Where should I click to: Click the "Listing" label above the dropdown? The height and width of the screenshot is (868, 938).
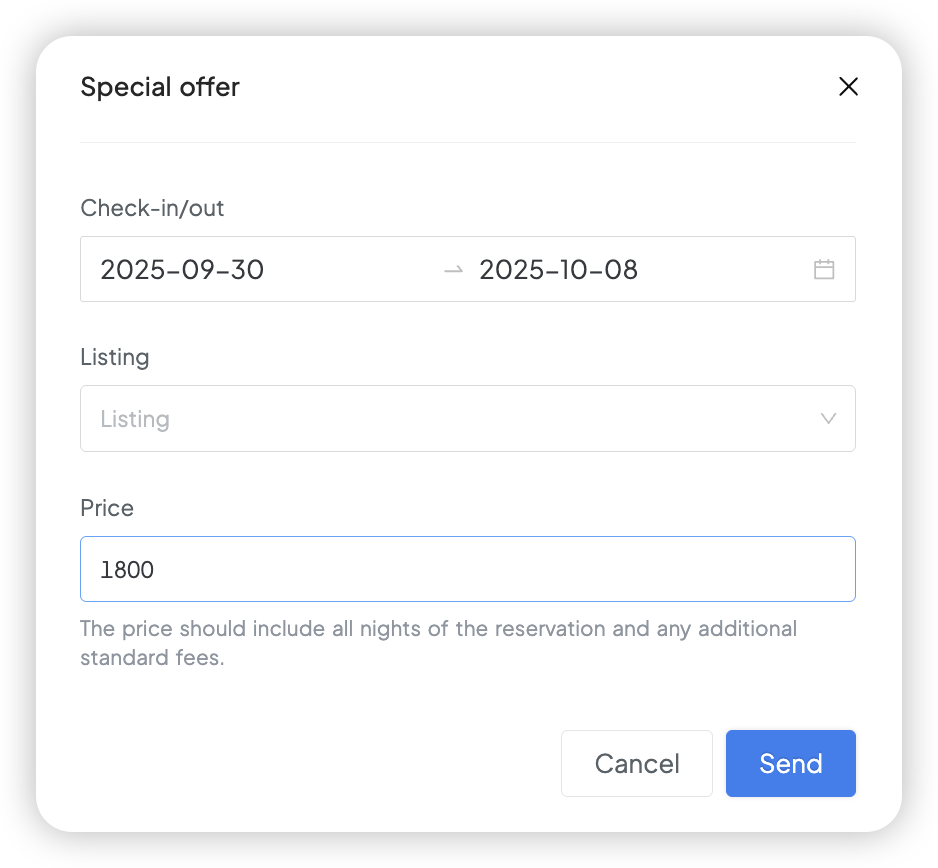[x=115, y=357]
